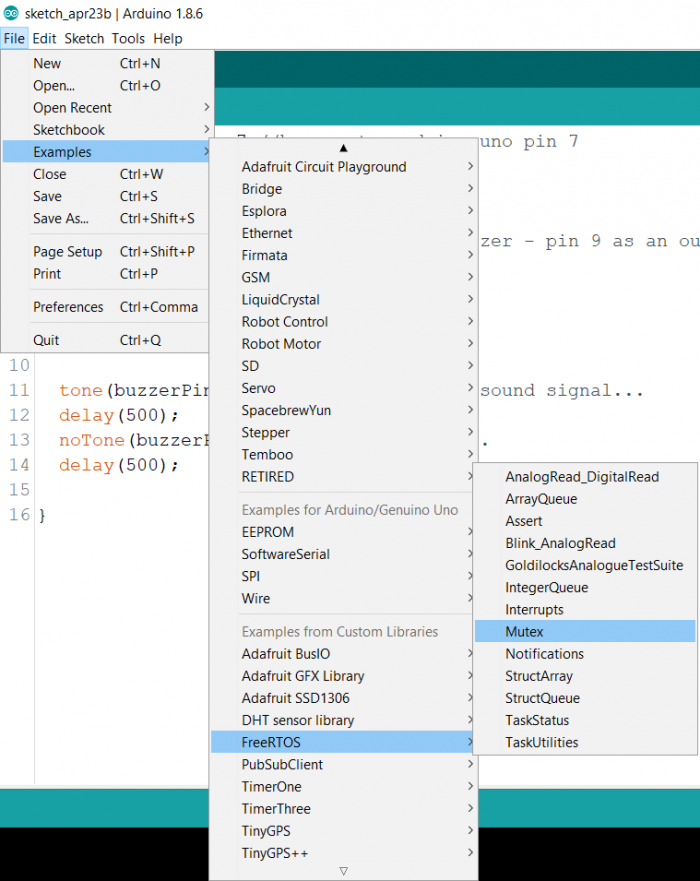This screenshot has width=700, height=881.
Task: Click the scroll-down arrow below examples list
Action: (343, 871)
